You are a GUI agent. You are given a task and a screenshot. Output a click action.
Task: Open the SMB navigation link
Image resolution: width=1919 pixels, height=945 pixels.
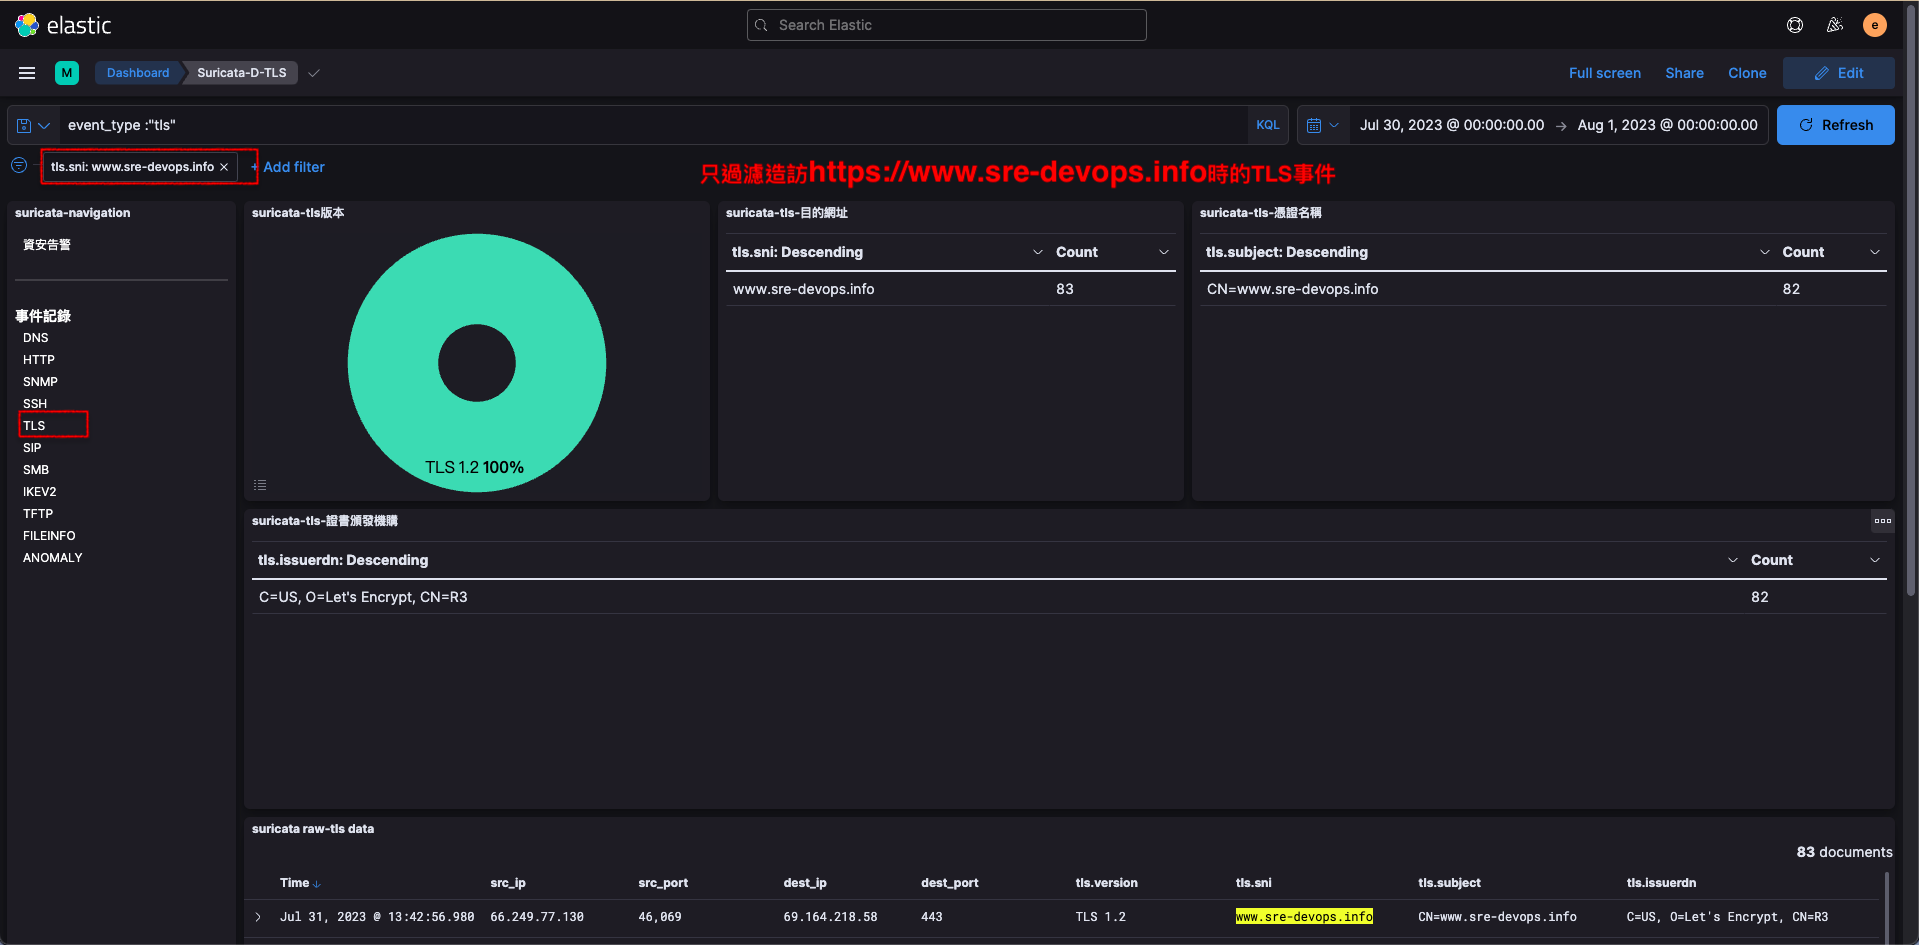point(36,470)
